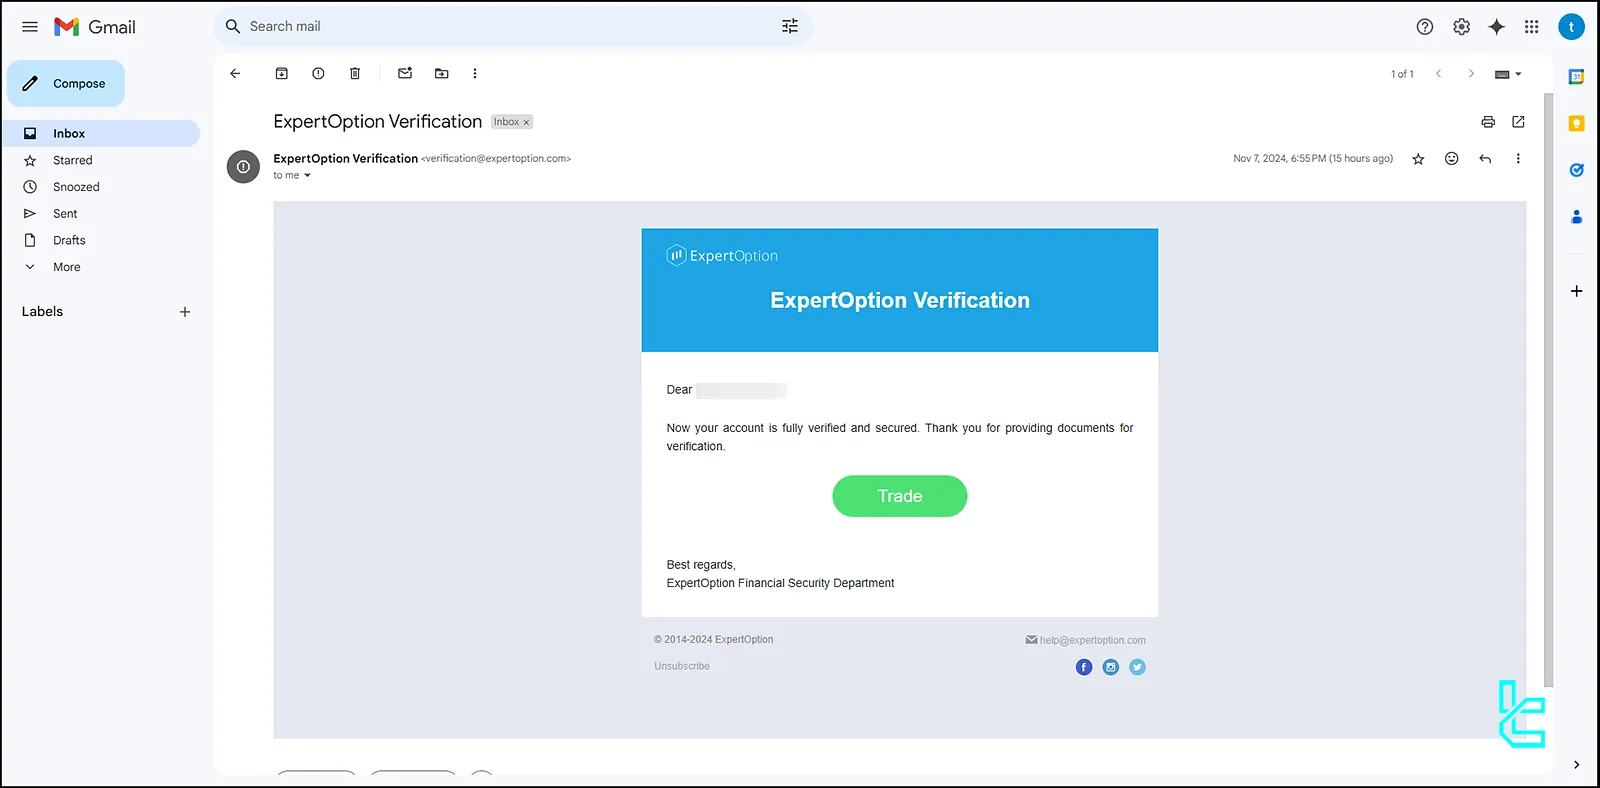The image size is (1600, 788).
Task: Click the '1 of 1' counter
Action: [1402, 74]
